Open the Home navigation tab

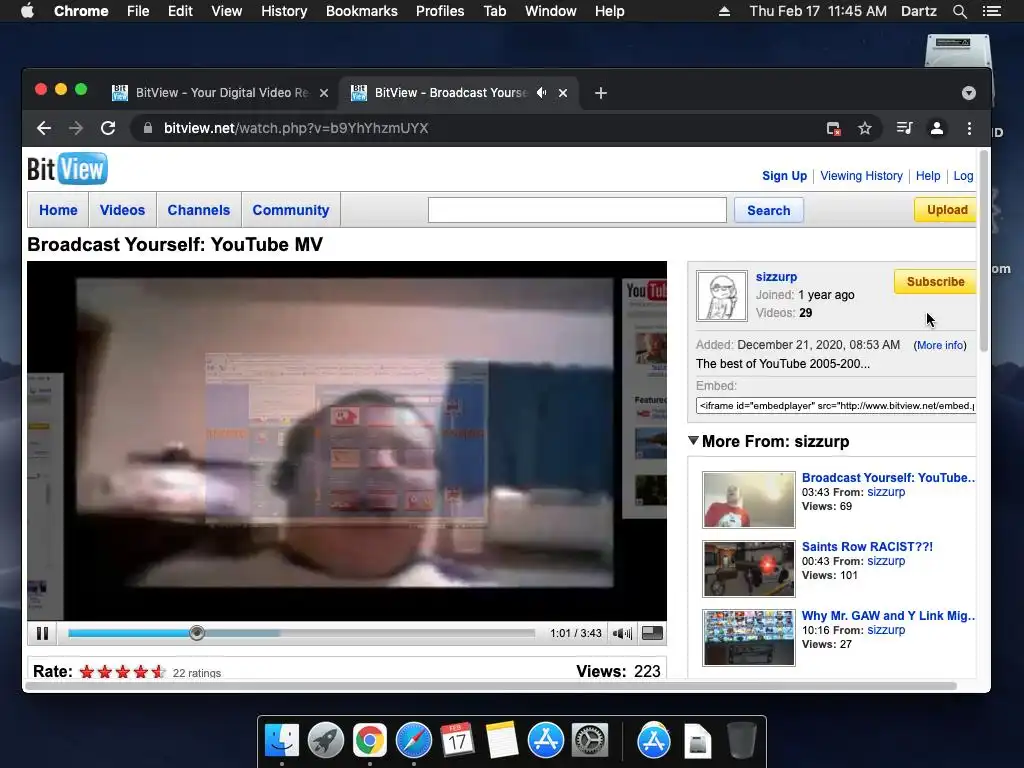tap(58, 210)
